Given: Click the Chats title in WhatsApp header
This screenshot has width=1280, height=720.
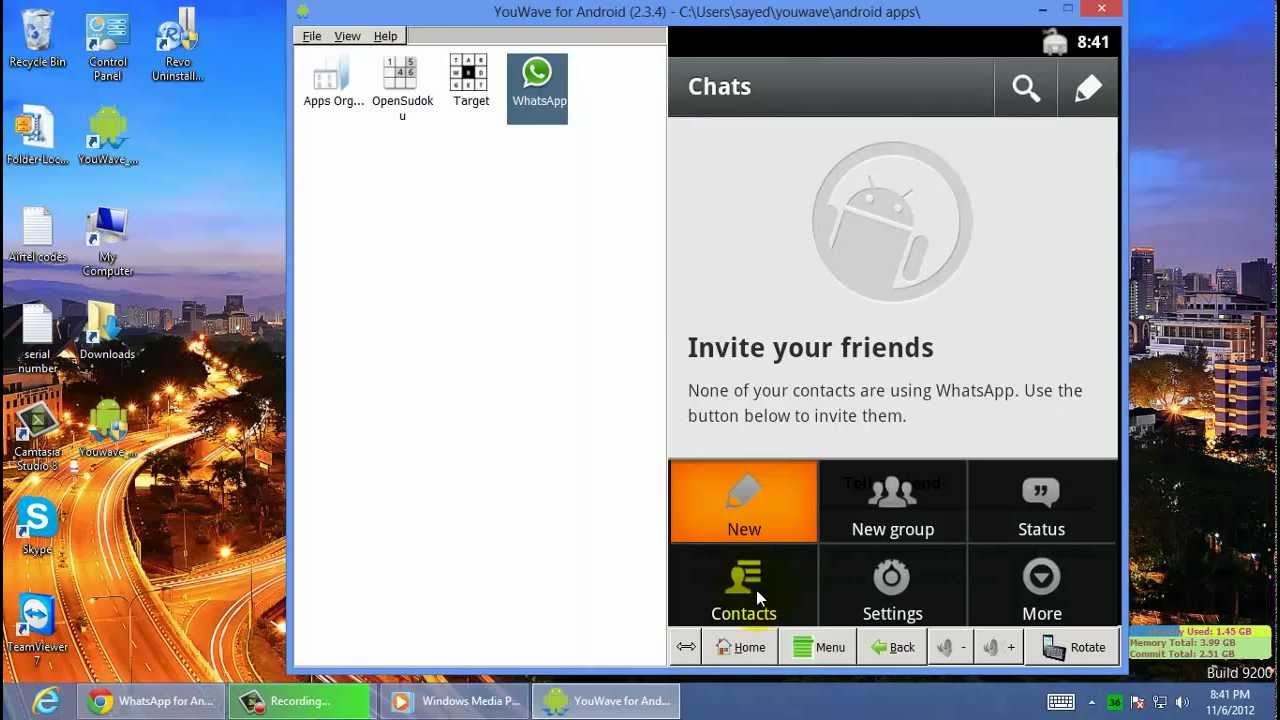Looking at the screenshot, I should click(719, 87).
